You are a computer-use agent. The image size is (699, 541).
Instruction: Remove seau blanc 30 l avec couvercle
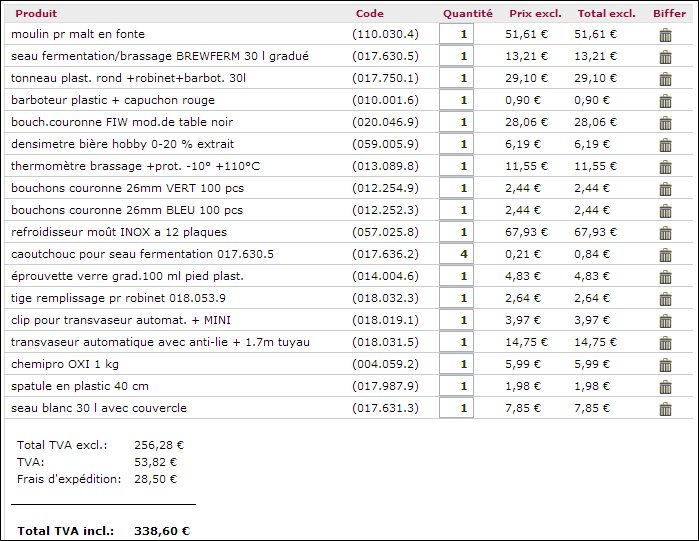pyautogui.click(x=665, y=409)
